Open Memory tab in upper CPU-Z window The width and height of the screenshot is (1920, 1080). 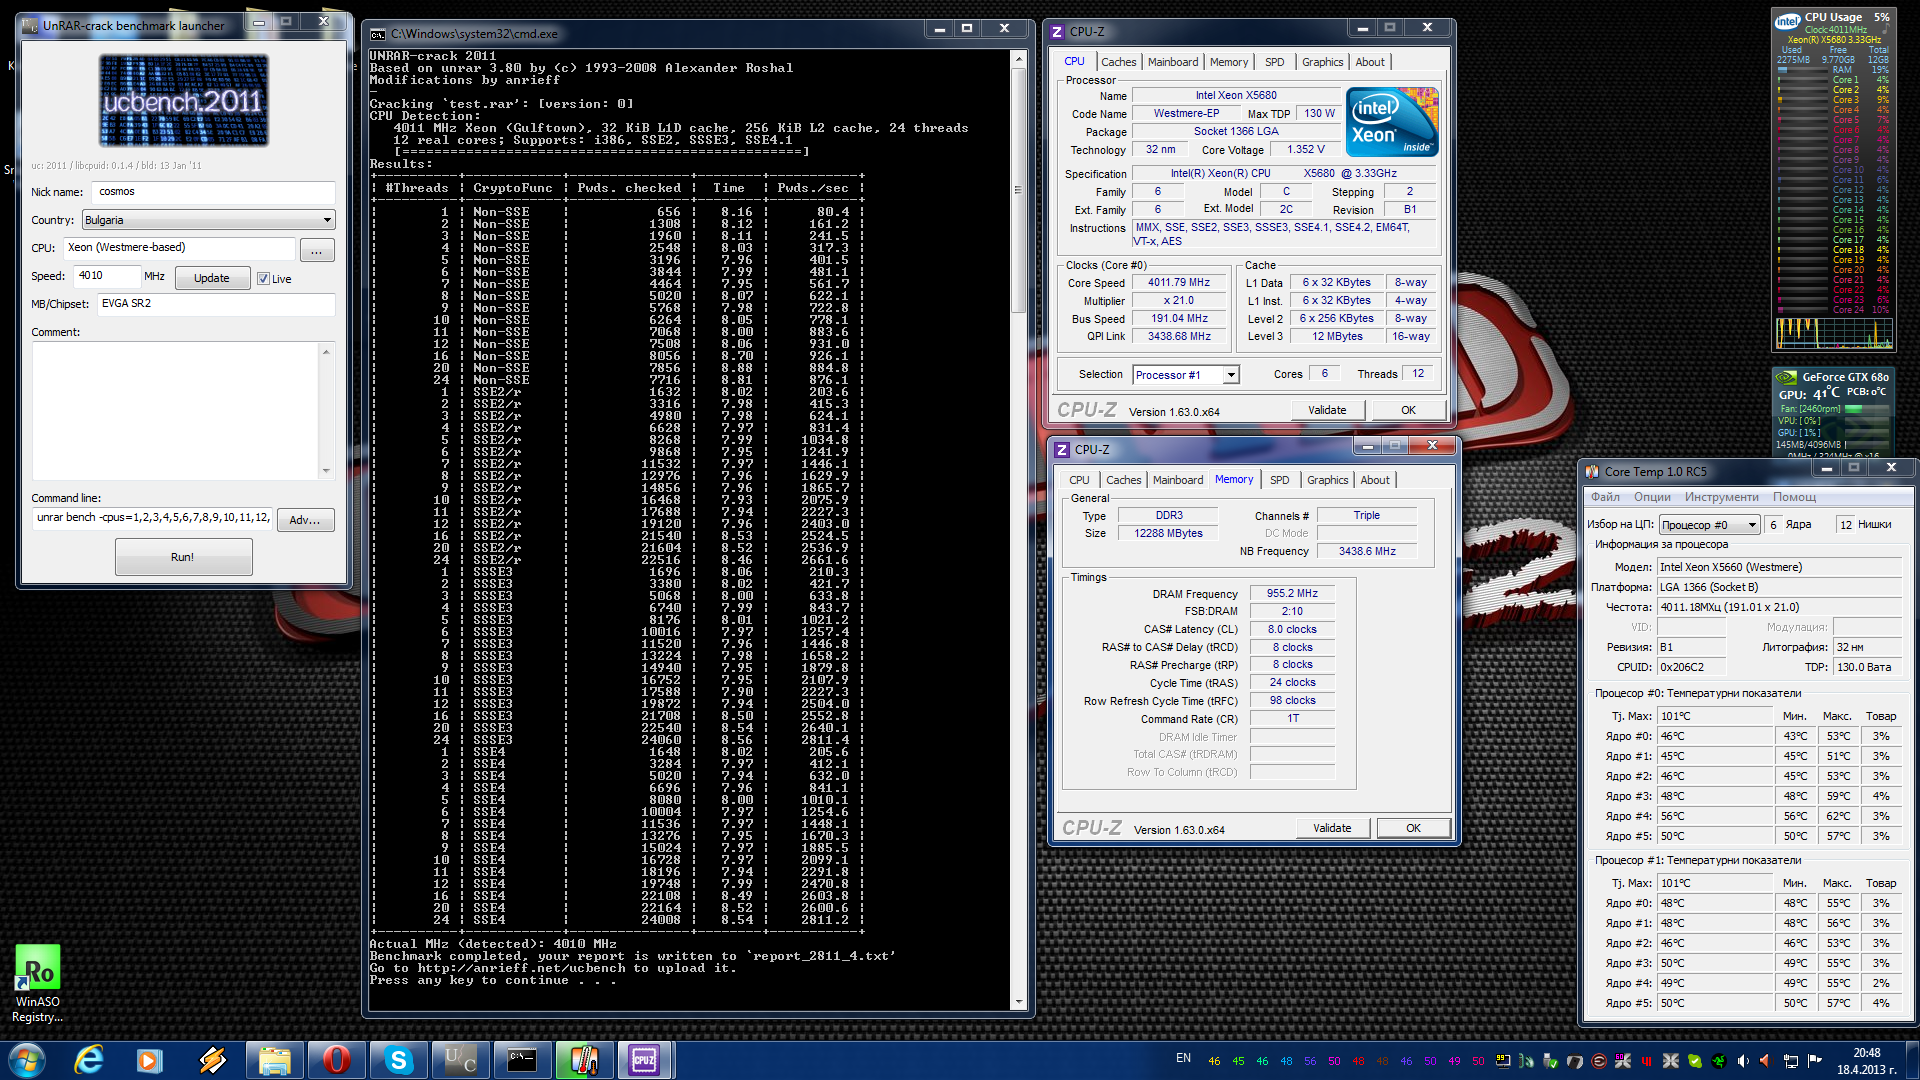(1228, 62)
